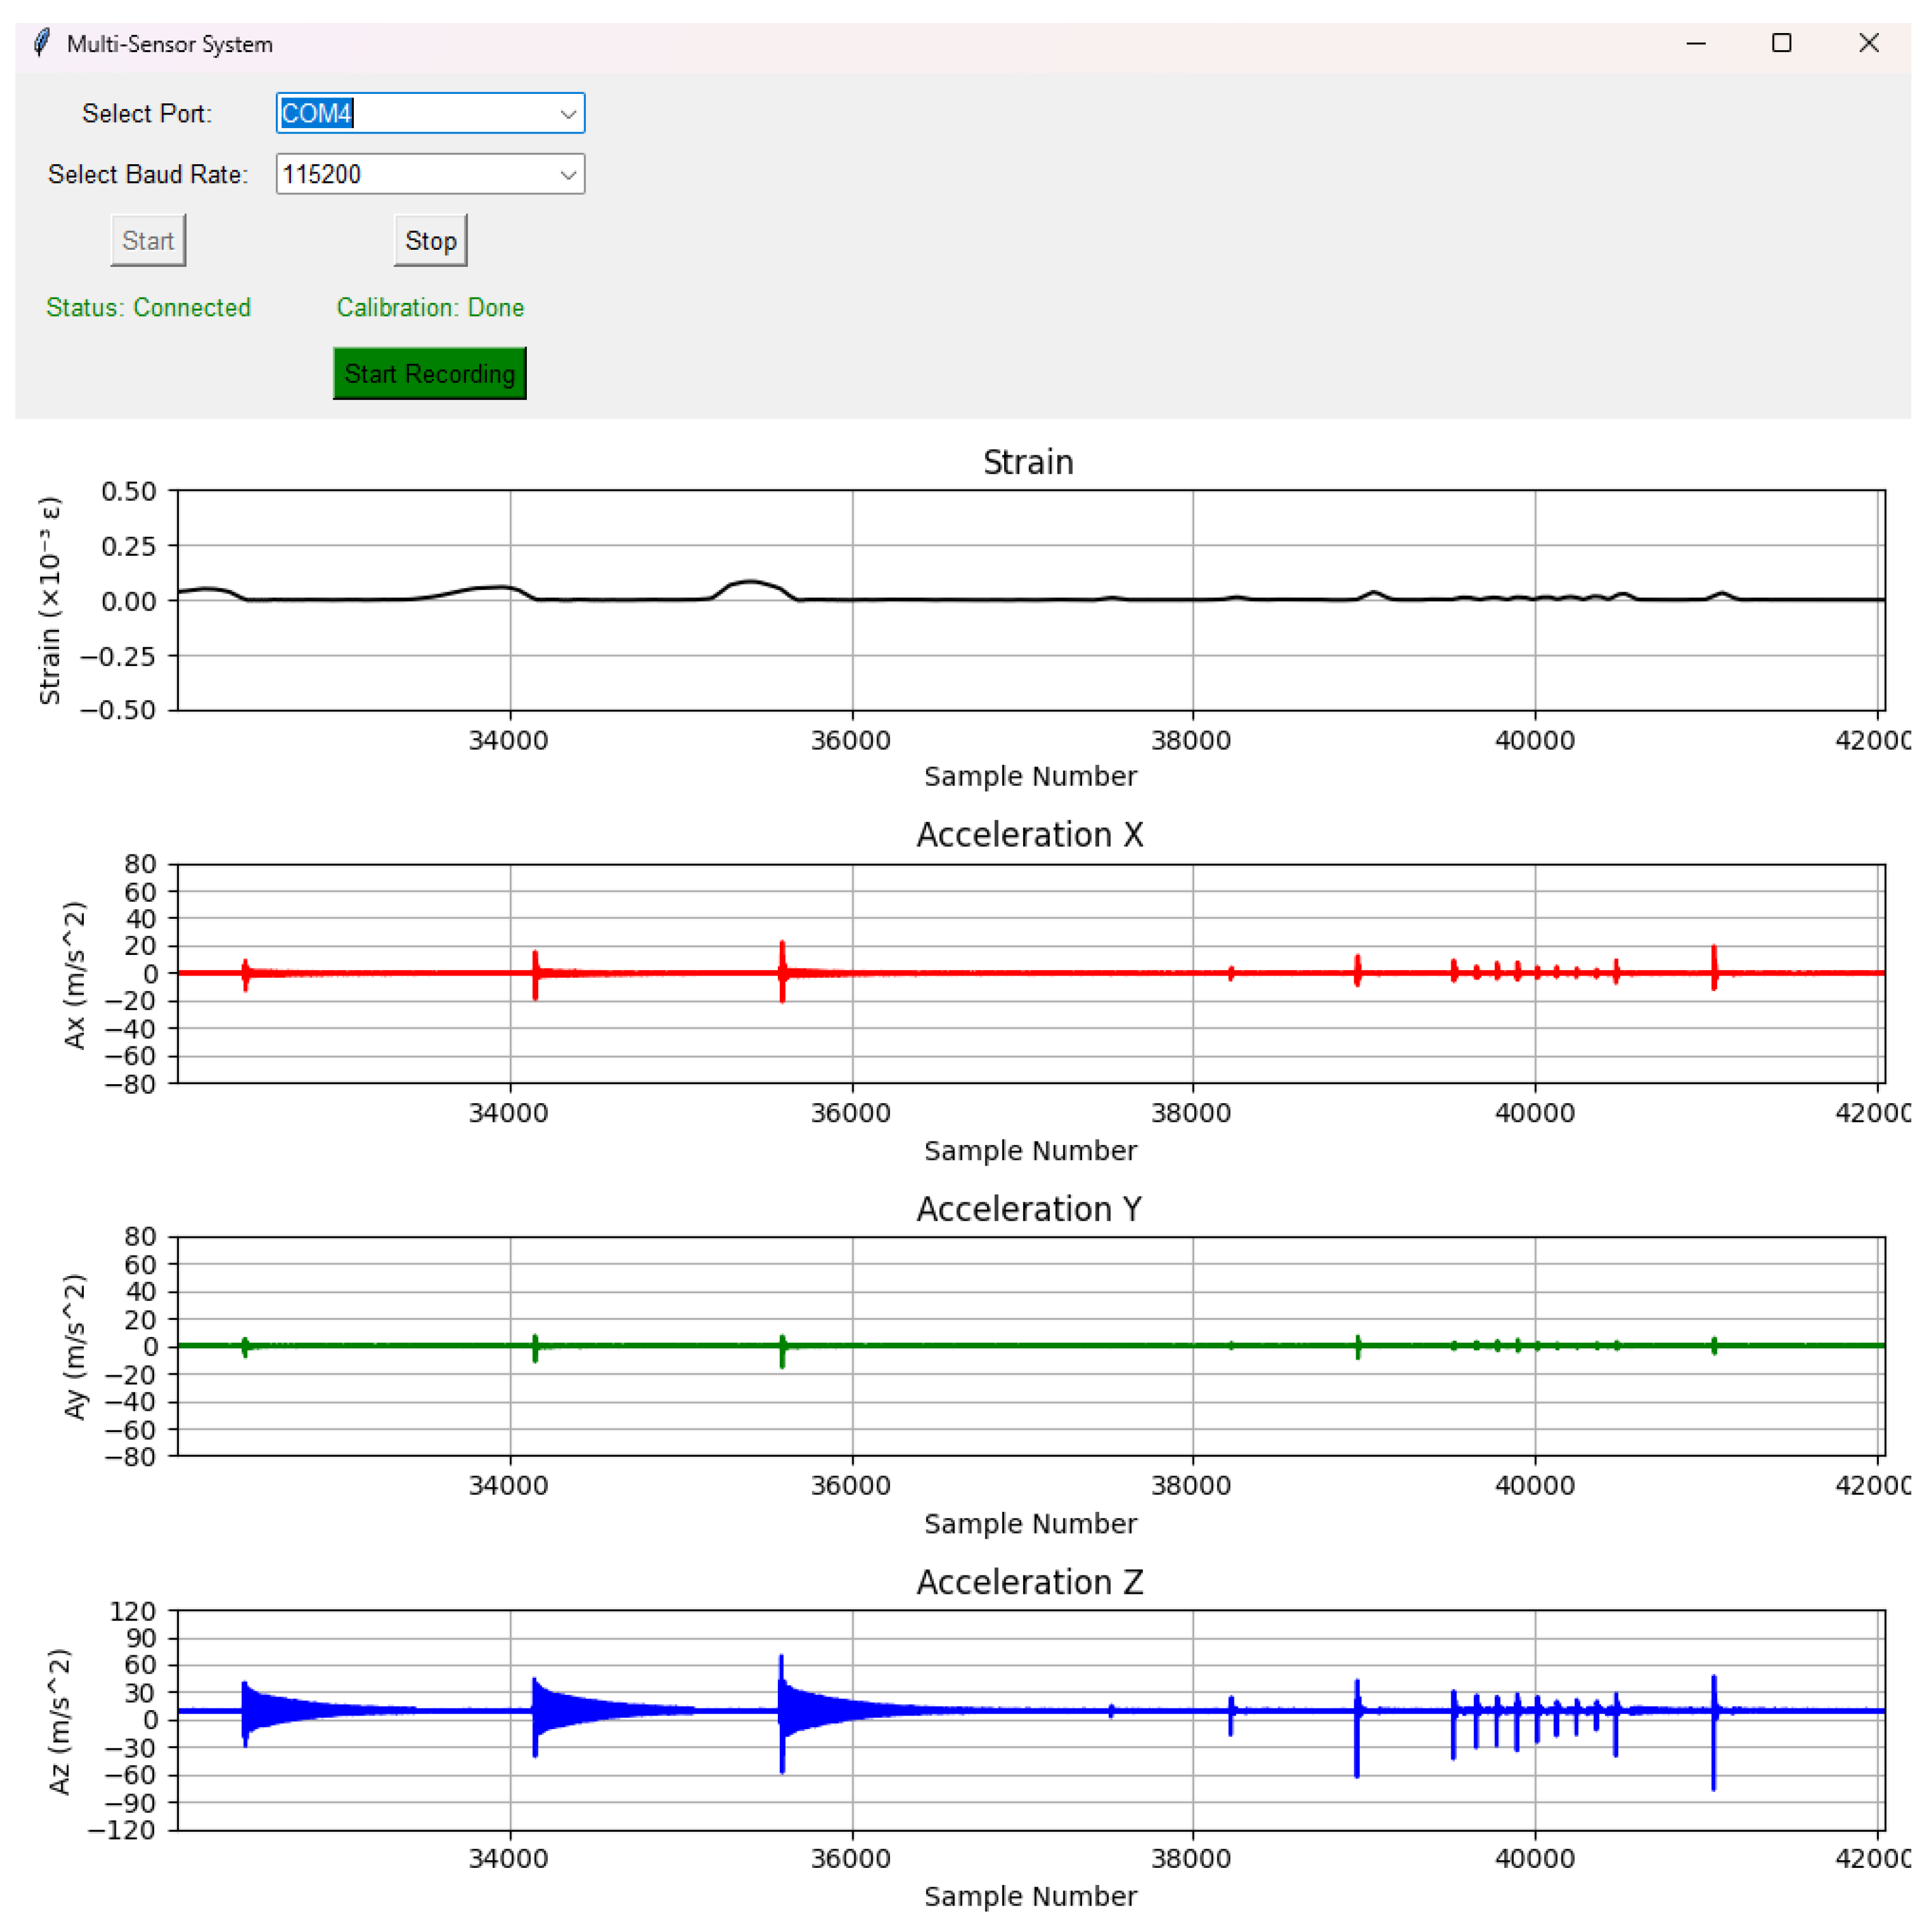This screenshot has height=1921, width=1932.
Task: Click the Acceleration X chart title
Action: click(x=1029, y=834)
